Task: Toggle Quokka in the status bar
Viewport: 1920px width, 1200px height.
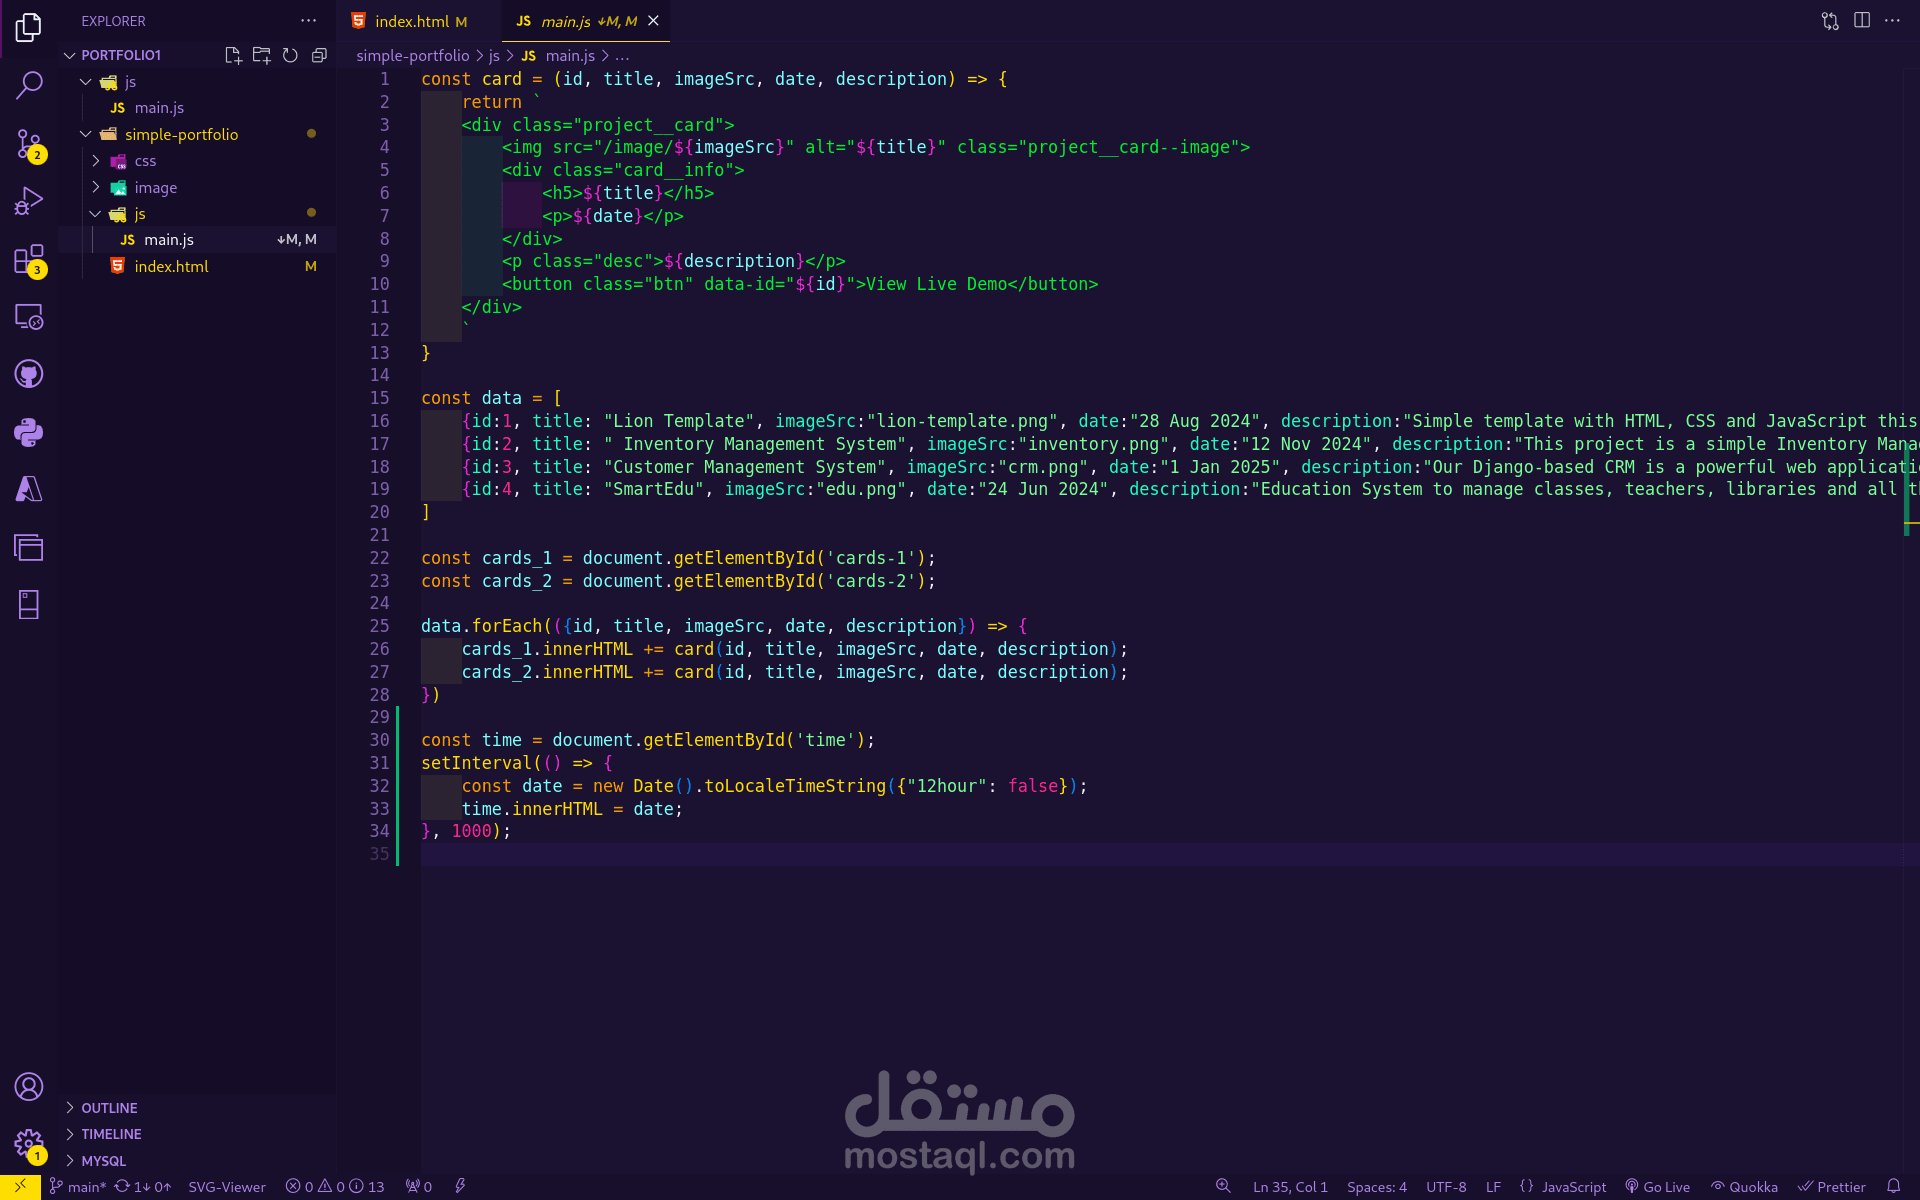Action: [x=1744, y=1186]
